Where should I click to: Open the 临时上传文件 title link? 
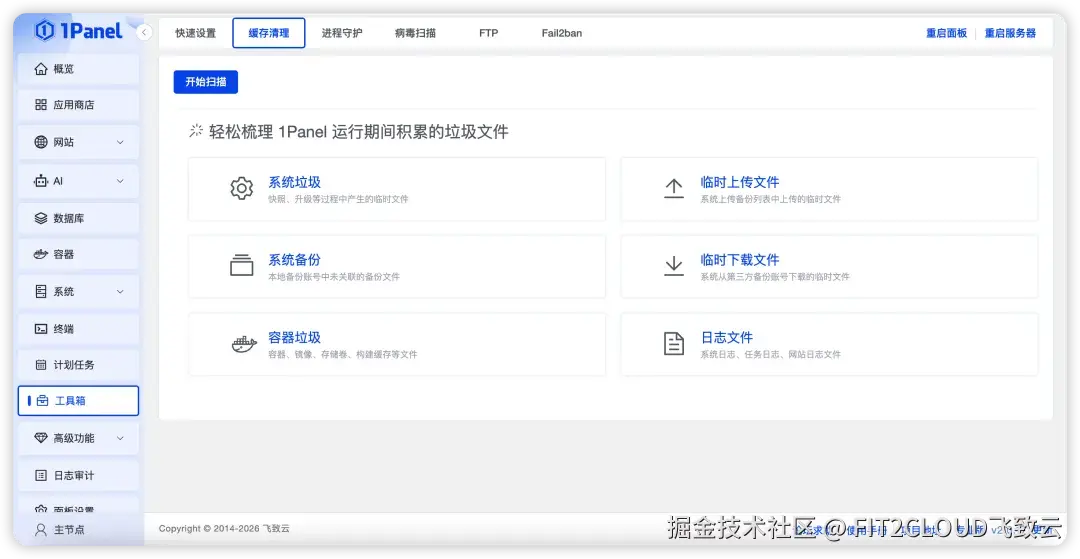tap(740, 182)
